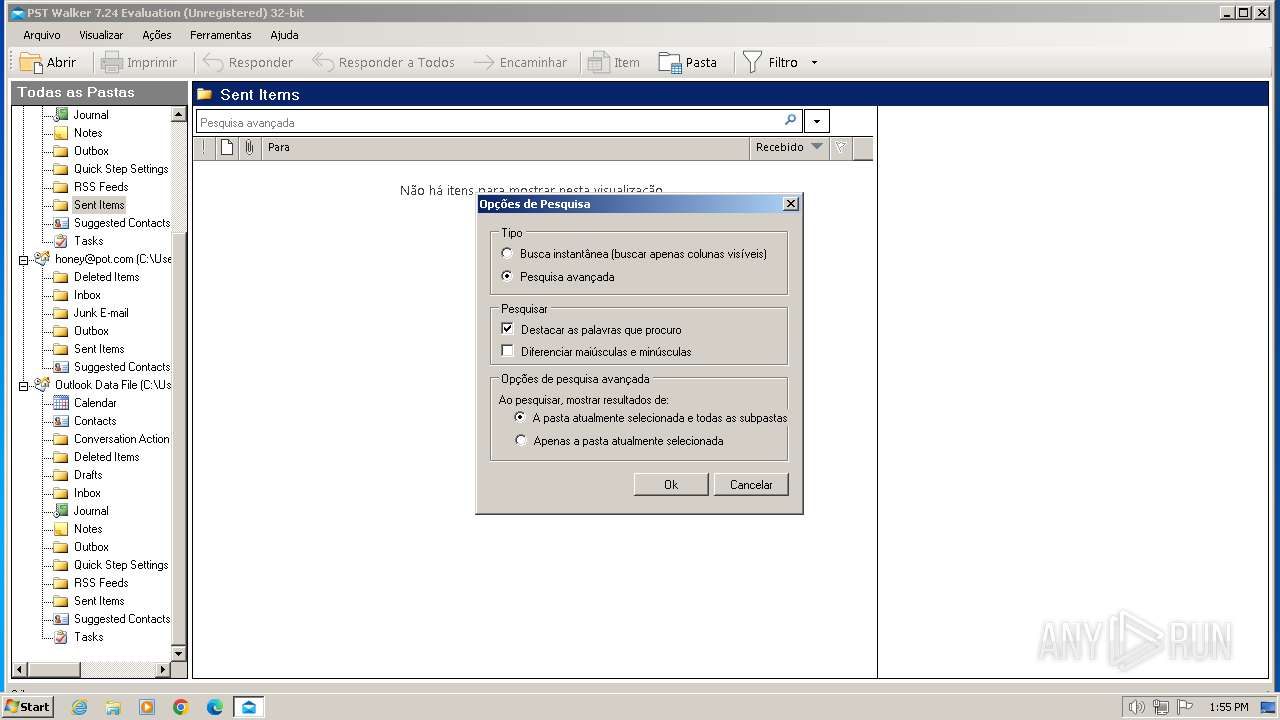The width and height of the screenshot is (1280, 720).
Task: Click the flag column header icon
Action: pyautogui.click(x=840, y=147)
